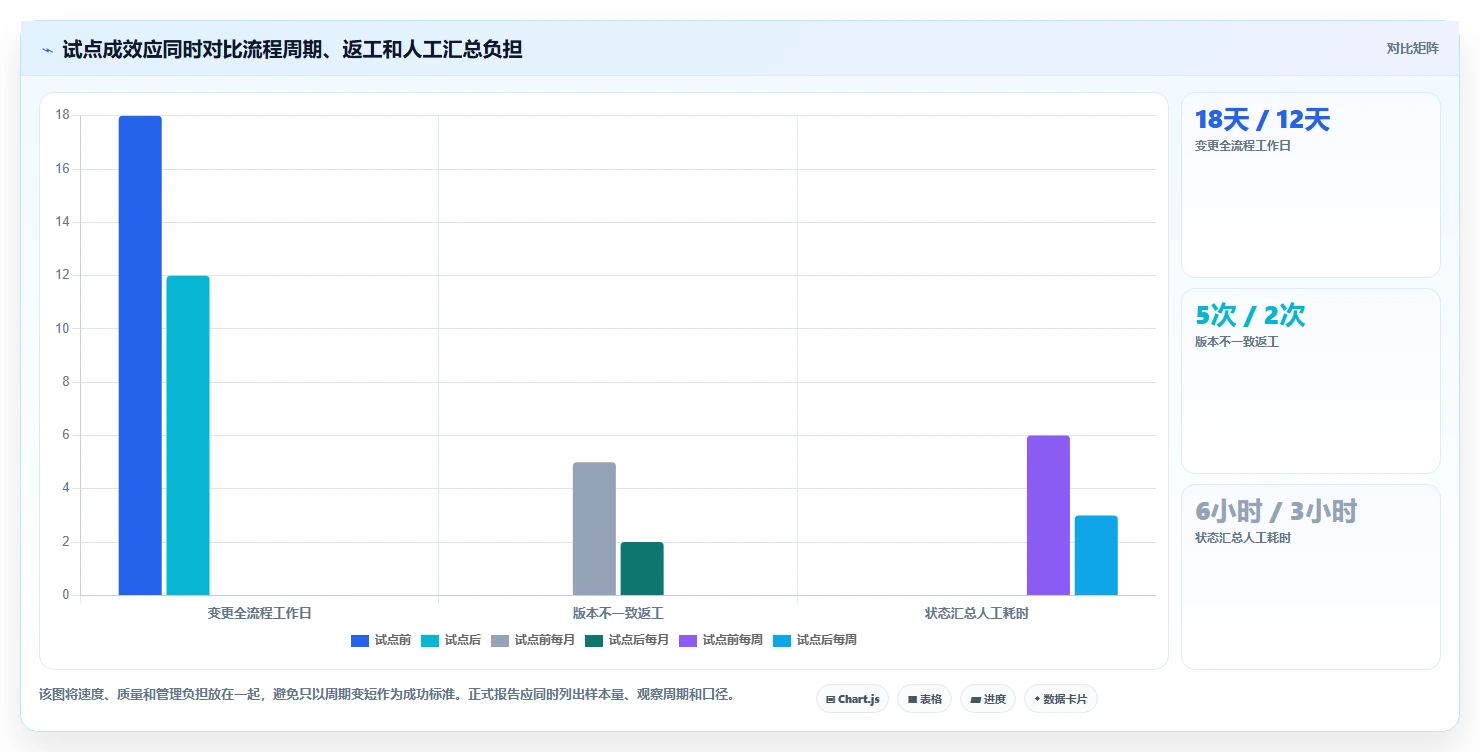
Task: Click the lightning icon beside the title
Action: click(47, 50)
